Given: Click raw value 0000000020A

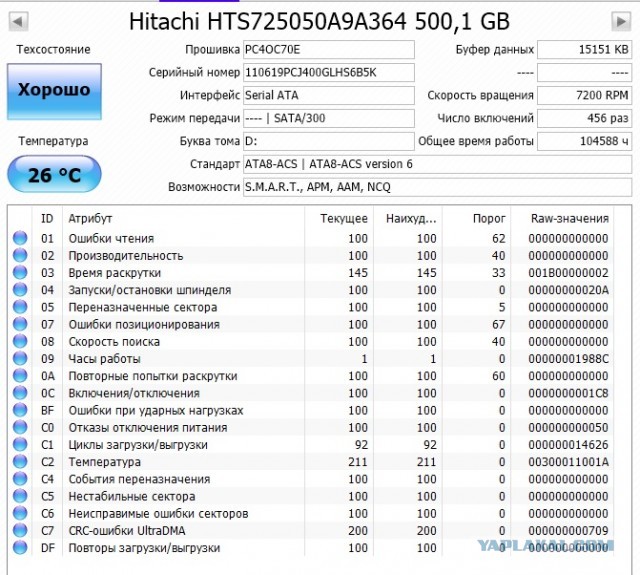Looking at the screenshot, I should click(568, 290).
